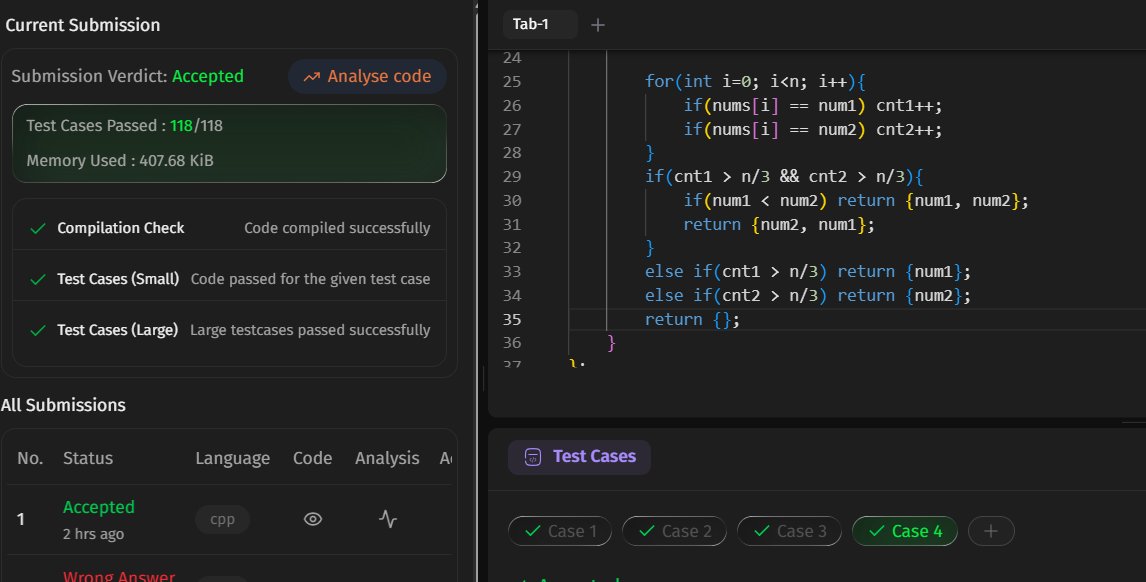1146x582 pixels.
Task: Click the checkmark inside Case 4 pill
Action: 877,532
